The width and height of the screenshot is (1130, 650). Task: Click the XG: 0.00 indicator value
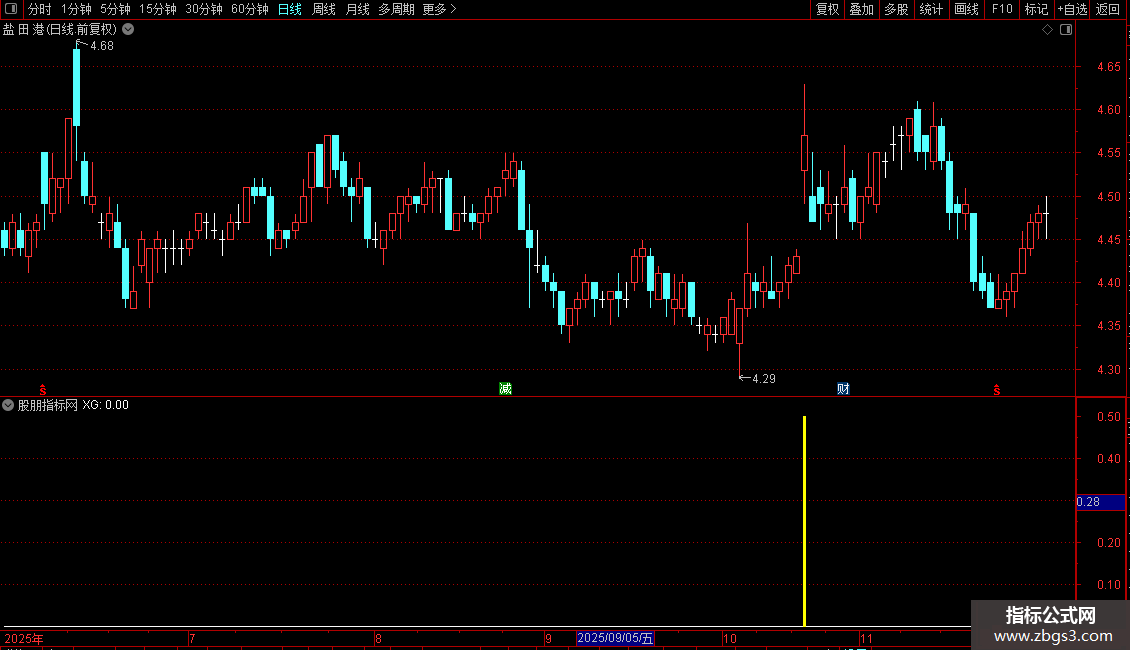pyautogui.click(x=105, y=405)
